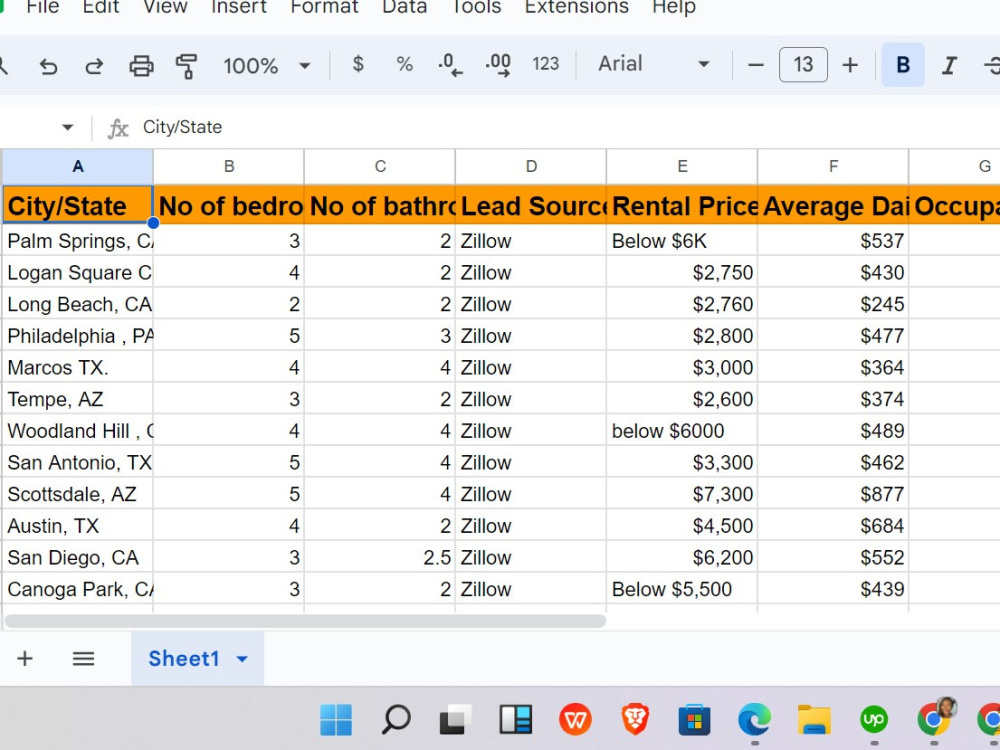Select the Paint format roller icon
The image size is (1000, 750).
186,66
